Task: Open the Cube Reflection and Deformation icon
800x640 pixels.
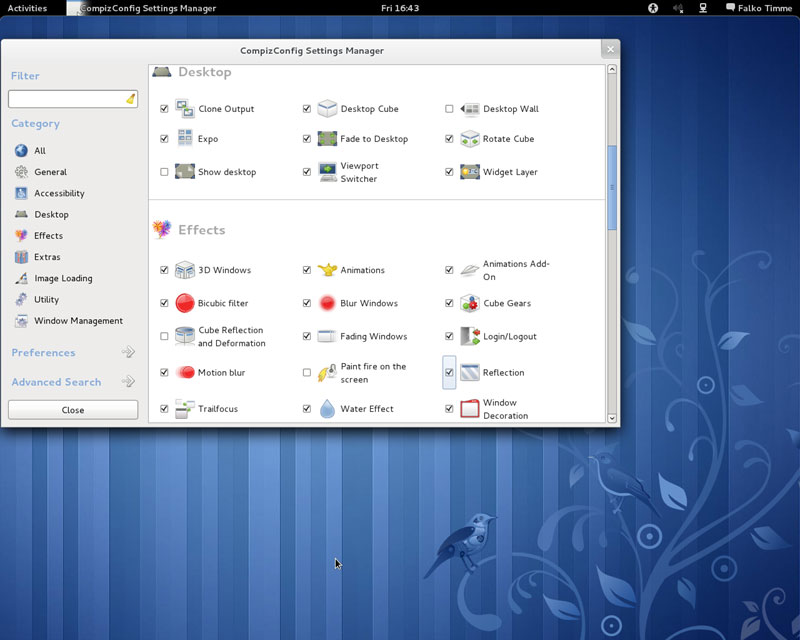Action: (185, 336)
